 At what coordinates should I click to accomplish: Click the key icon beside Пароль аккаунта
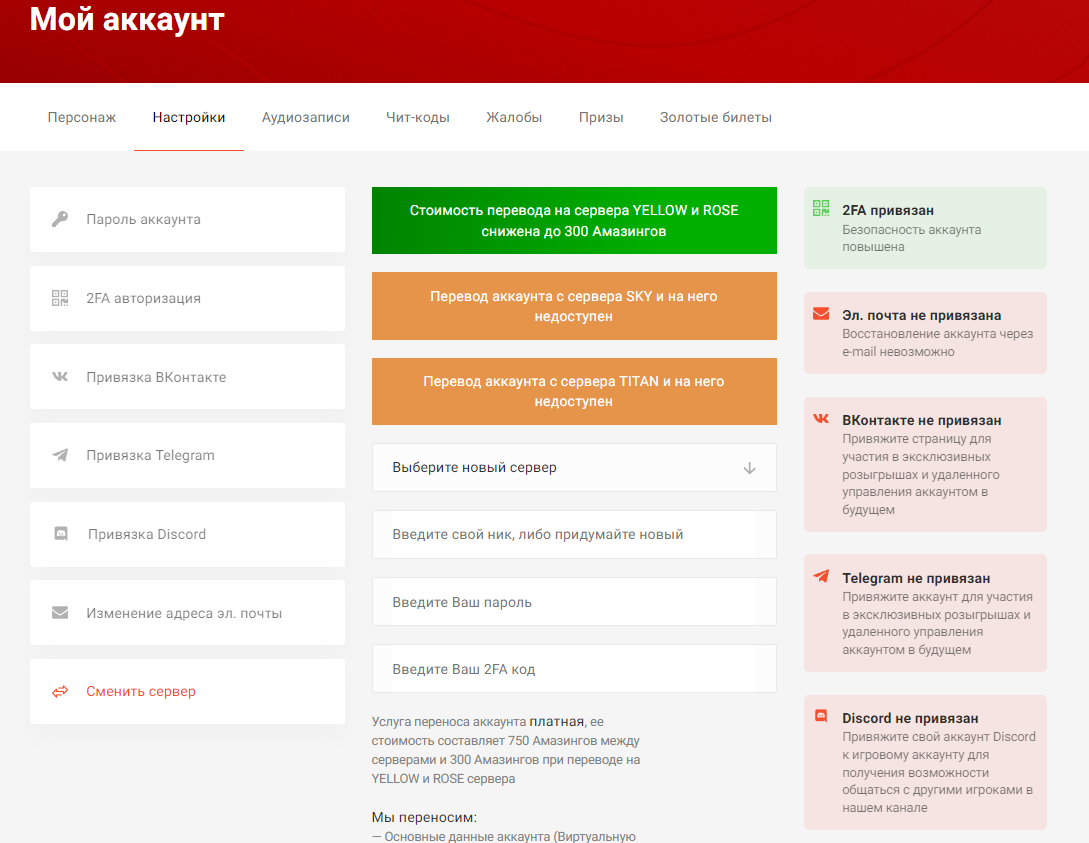pyautogui.click(x=60, y=219)
